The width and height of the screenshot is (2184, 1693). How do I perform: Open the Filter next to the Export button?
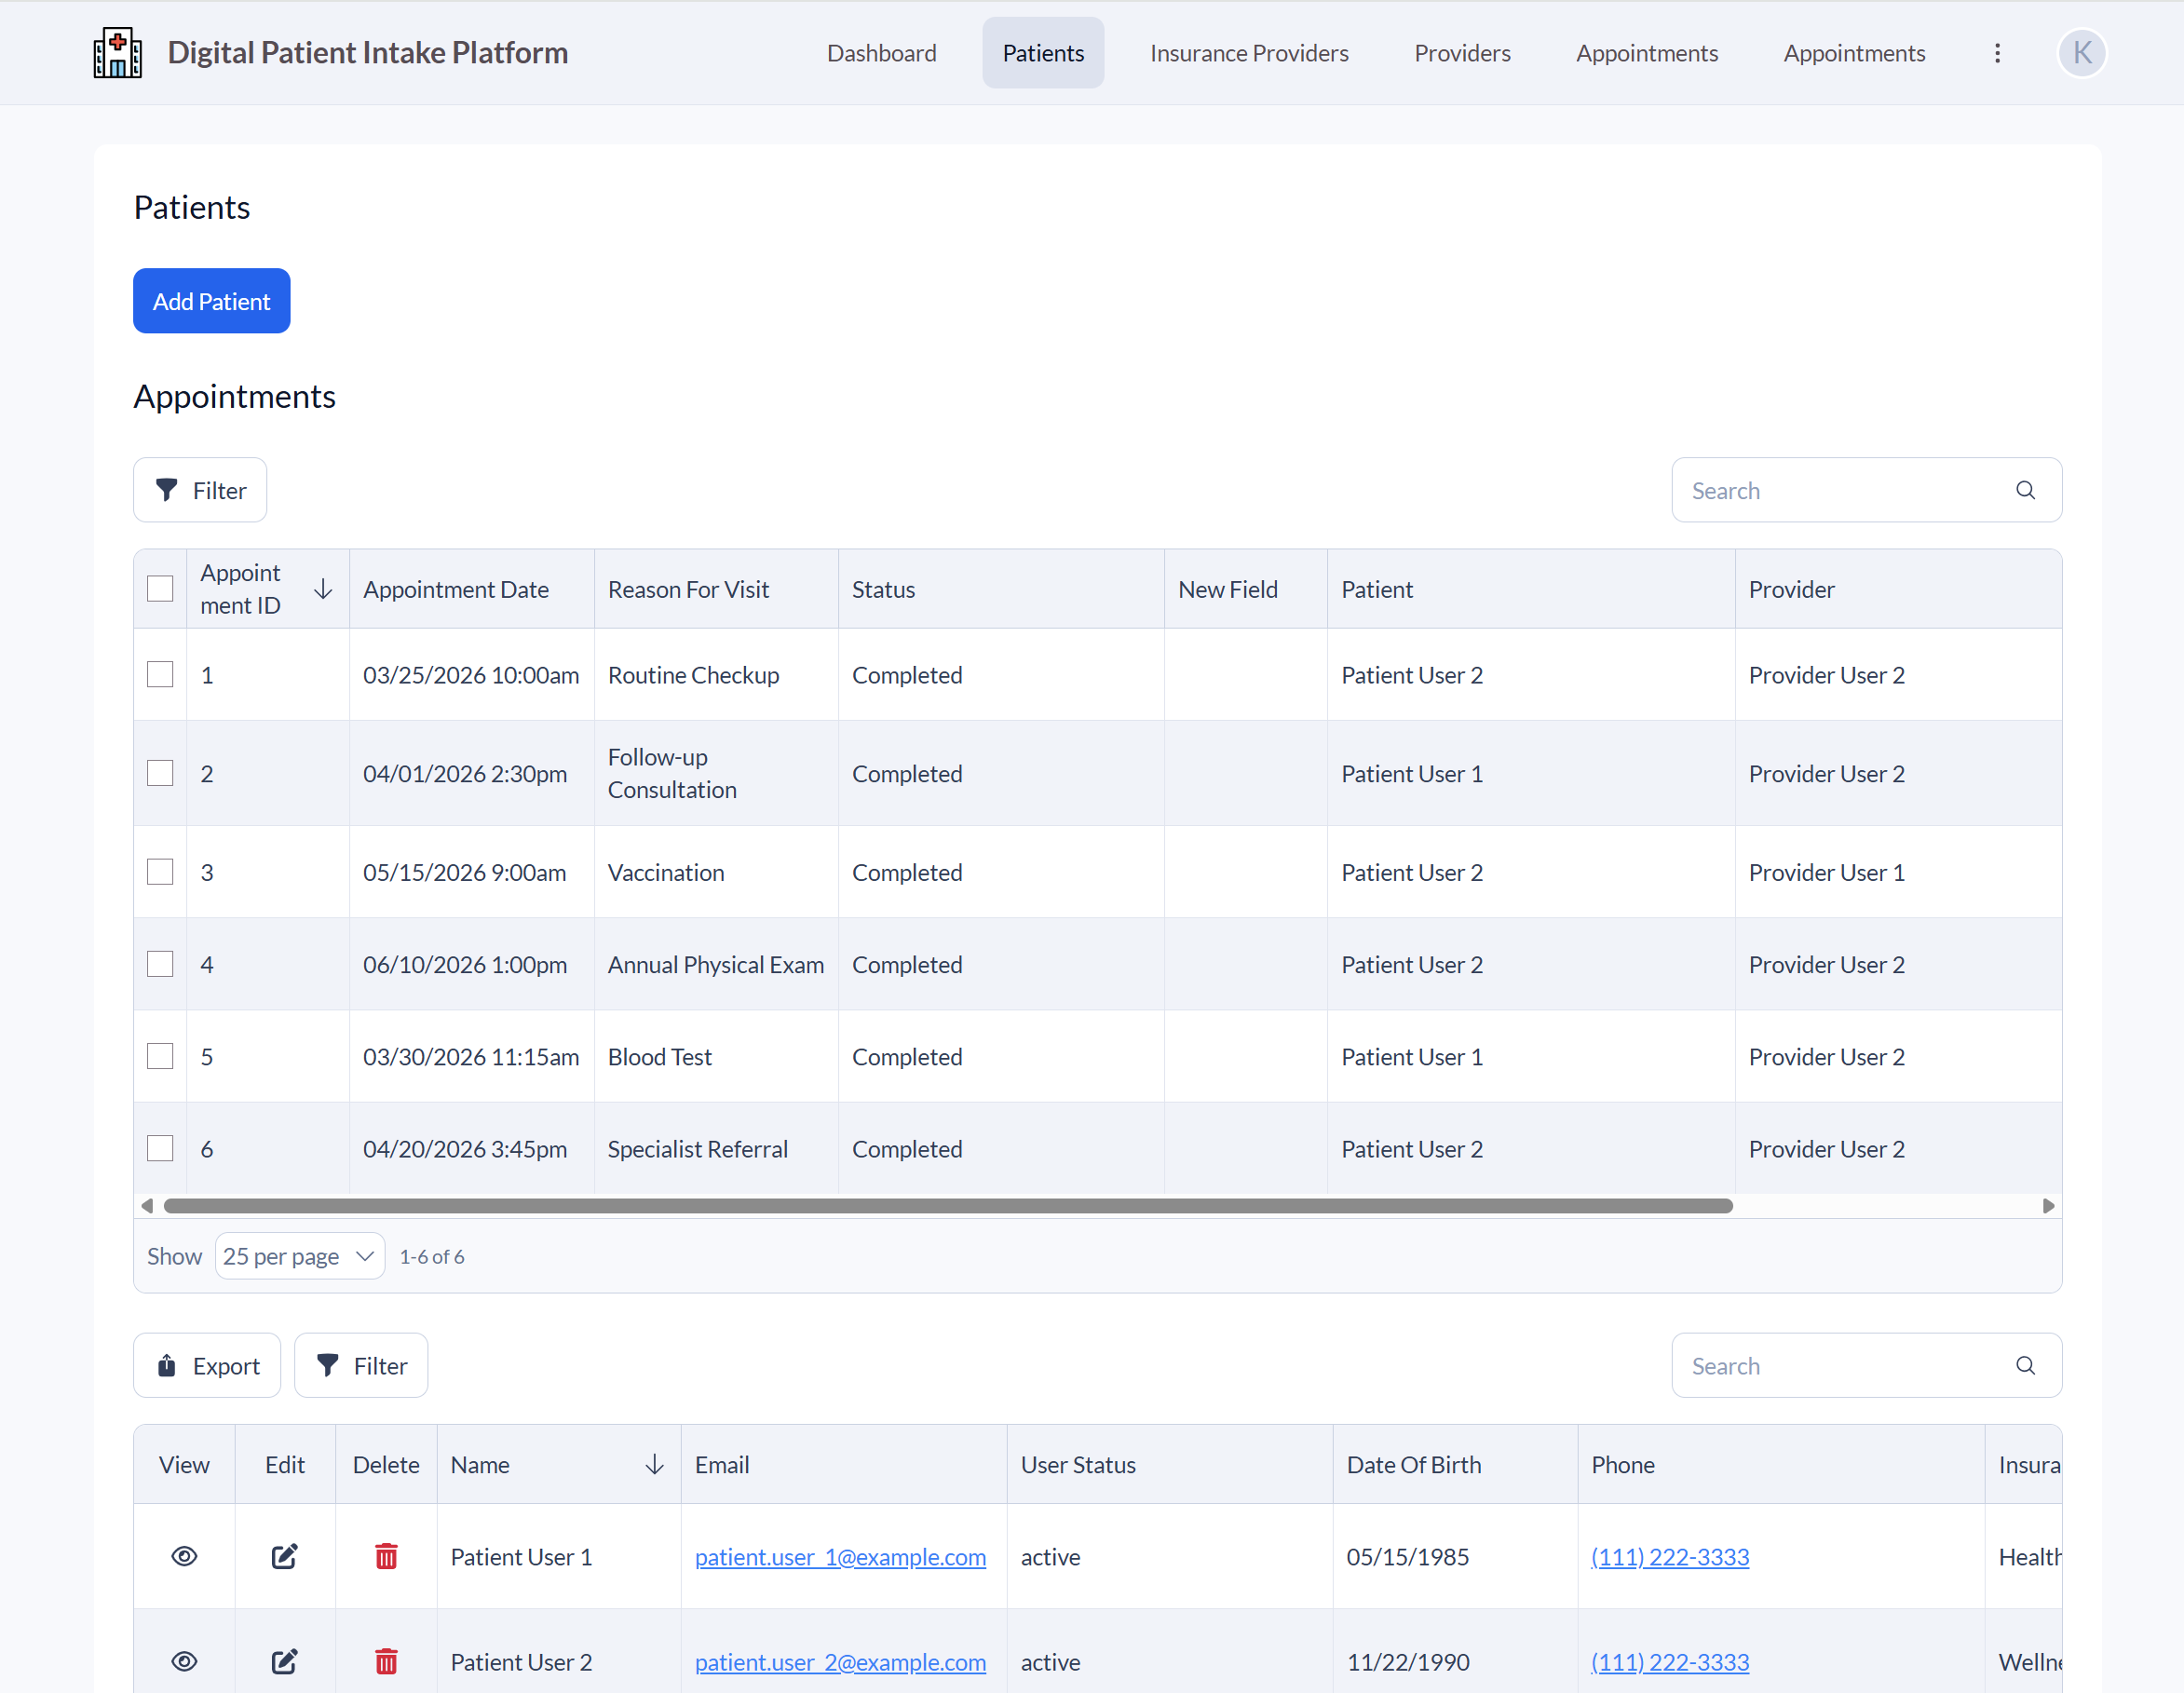(x=361, y=1365)
